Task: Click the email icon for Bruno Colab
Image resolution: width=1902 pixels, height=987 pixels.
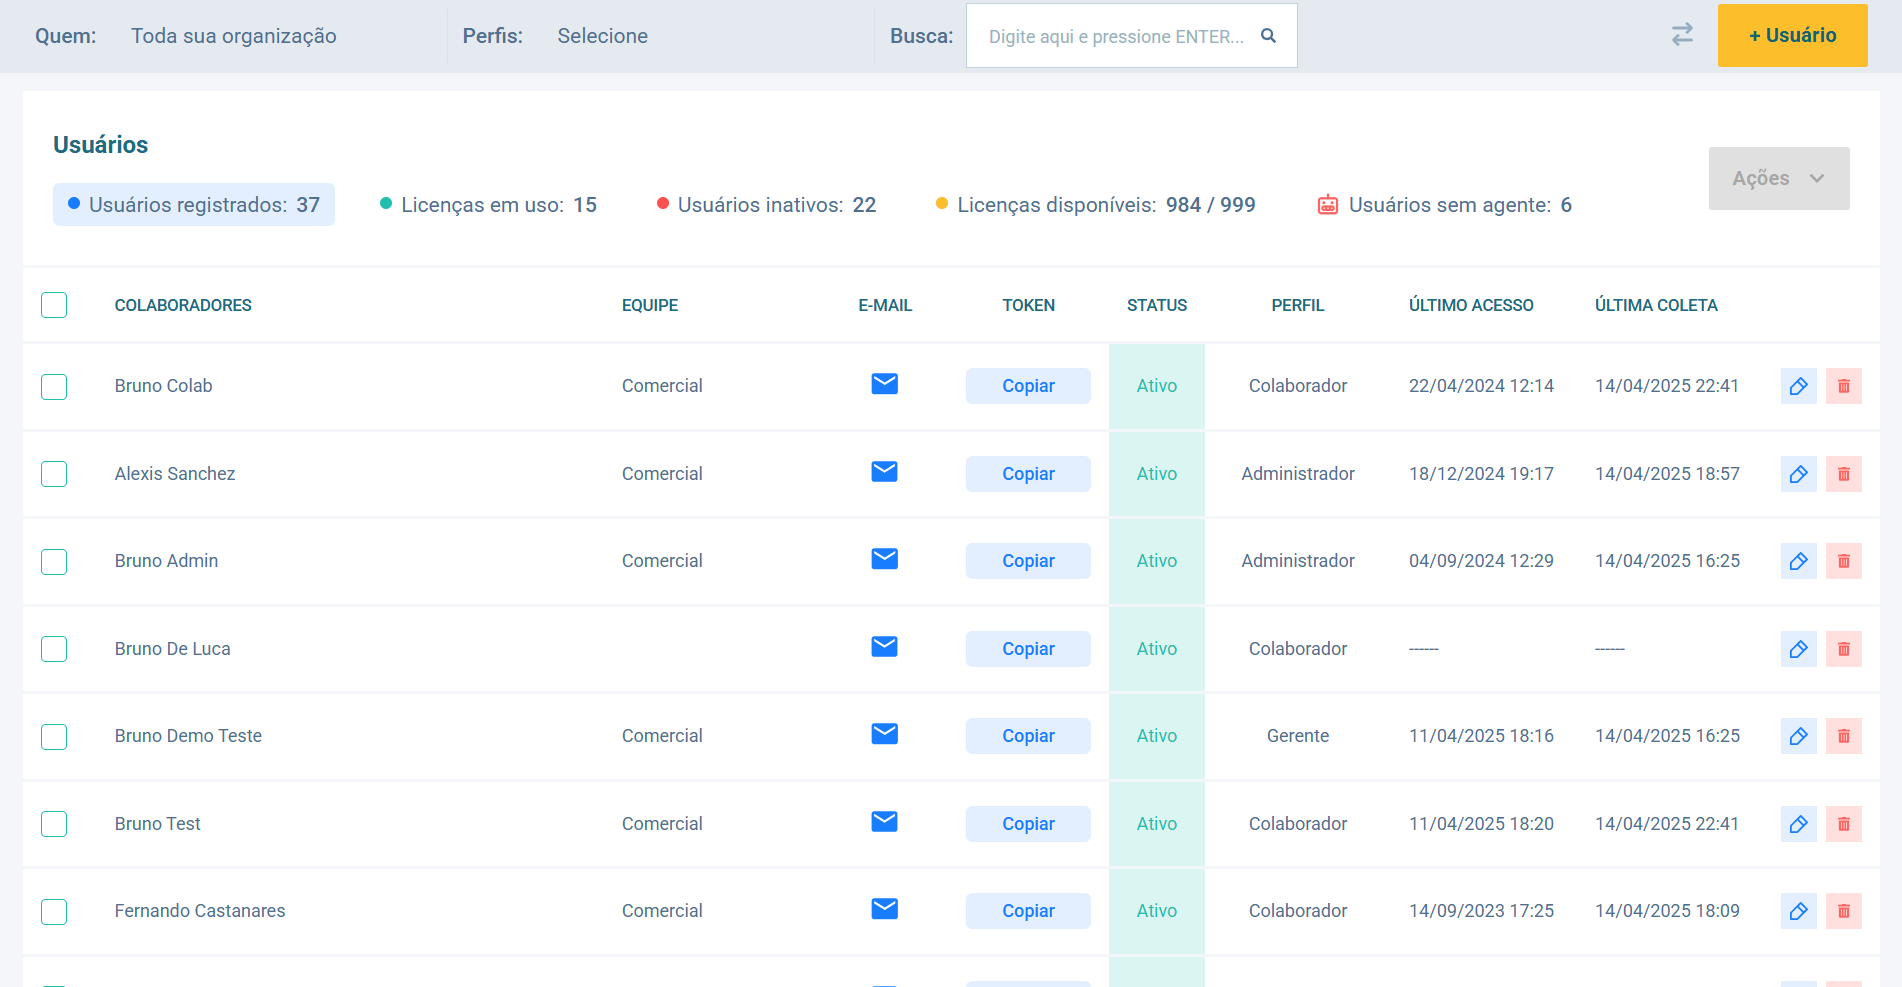Action: click(884, 385)
